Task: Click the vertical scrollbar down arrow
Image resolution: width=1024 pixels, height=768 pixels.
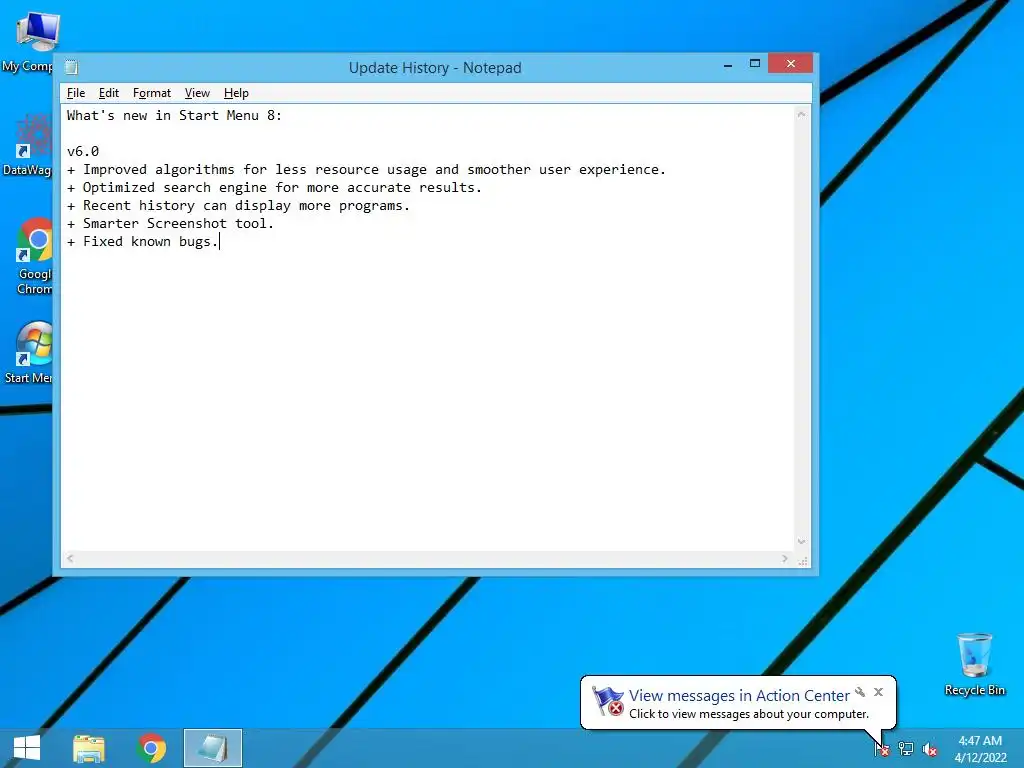Action: (x=801, y=542)
